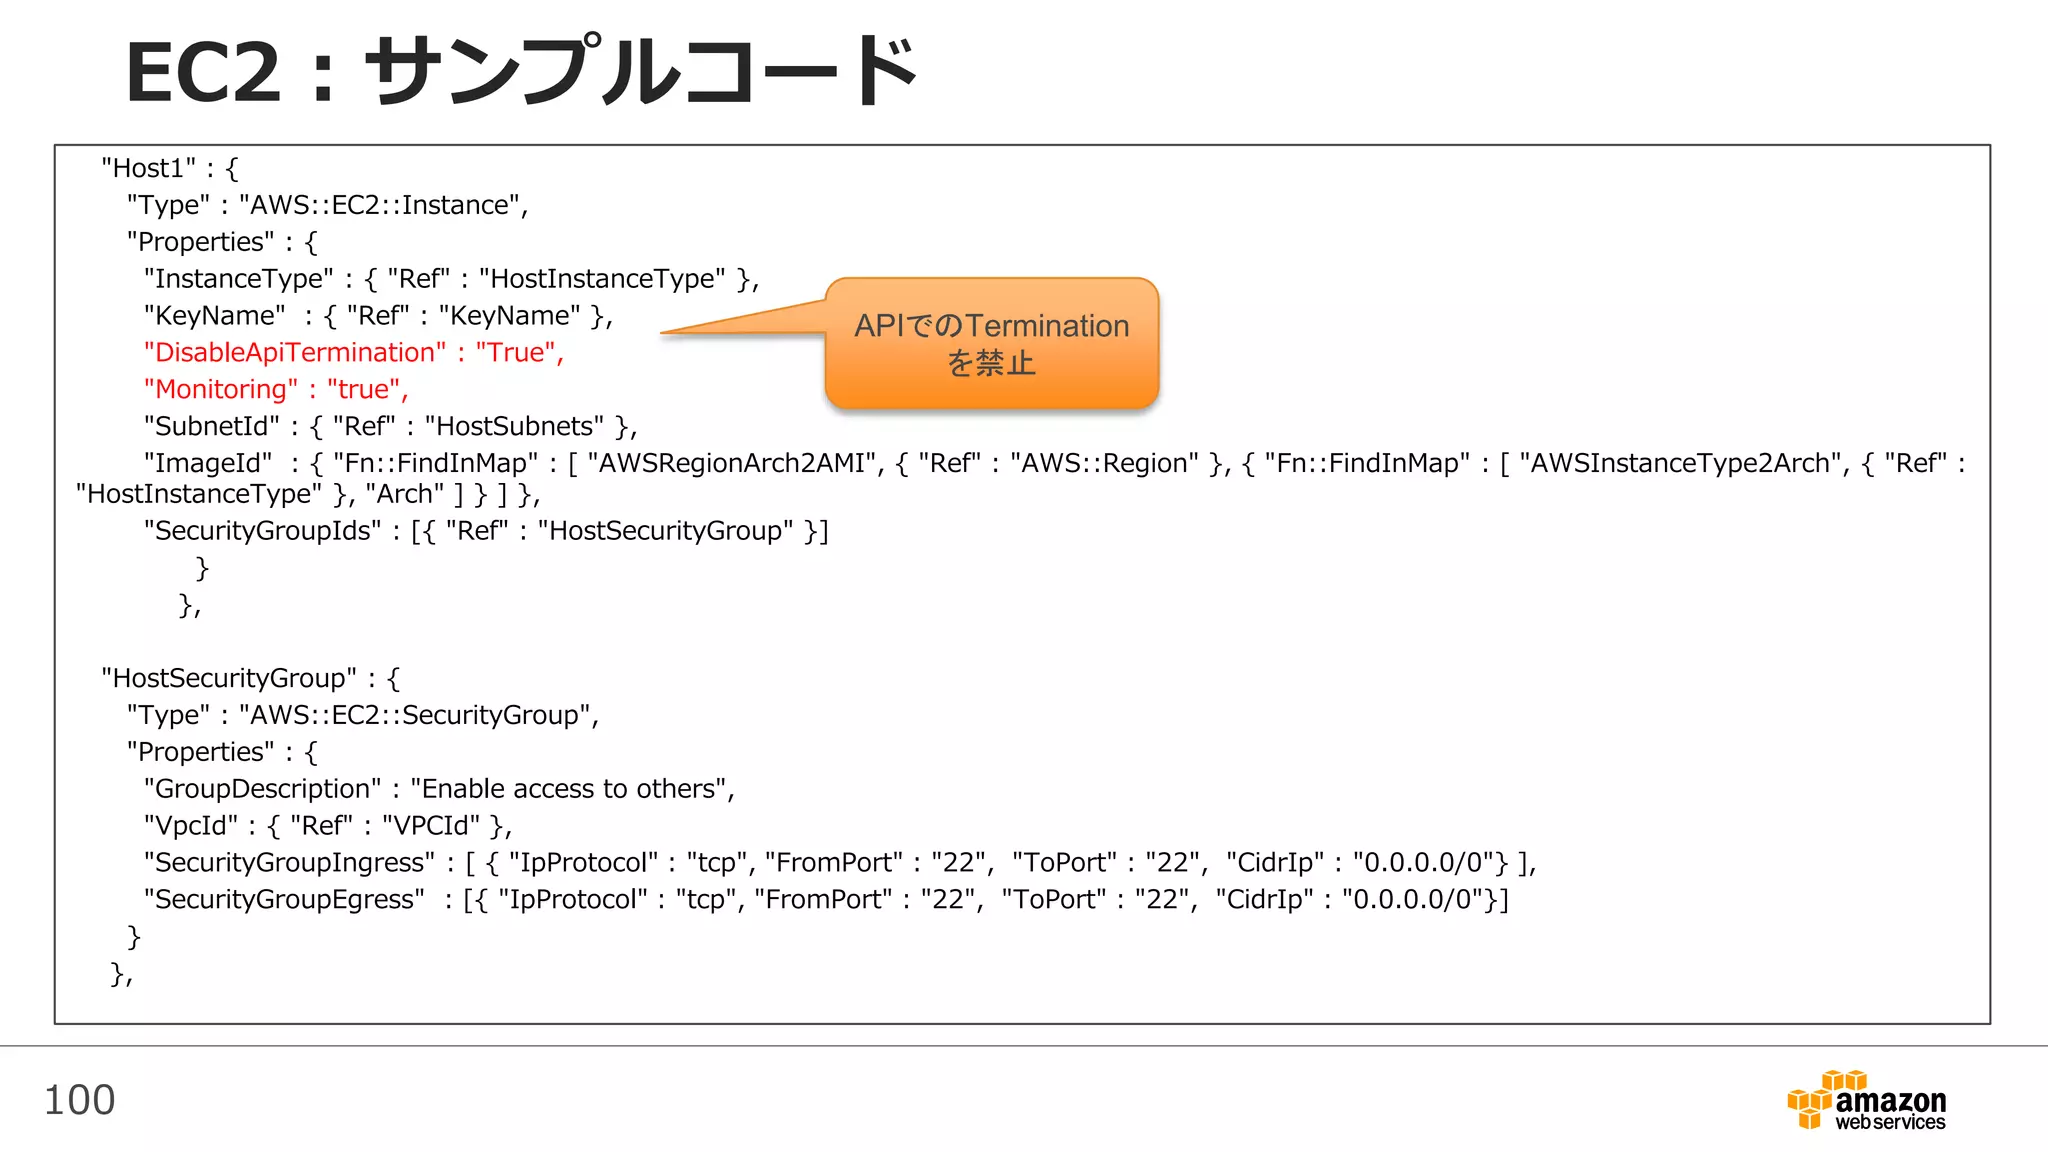Click the first '"Properties" : {' line under Host1
Image resolution: width=2048 pixels, height=1152 pixels.
pos(222,242)
